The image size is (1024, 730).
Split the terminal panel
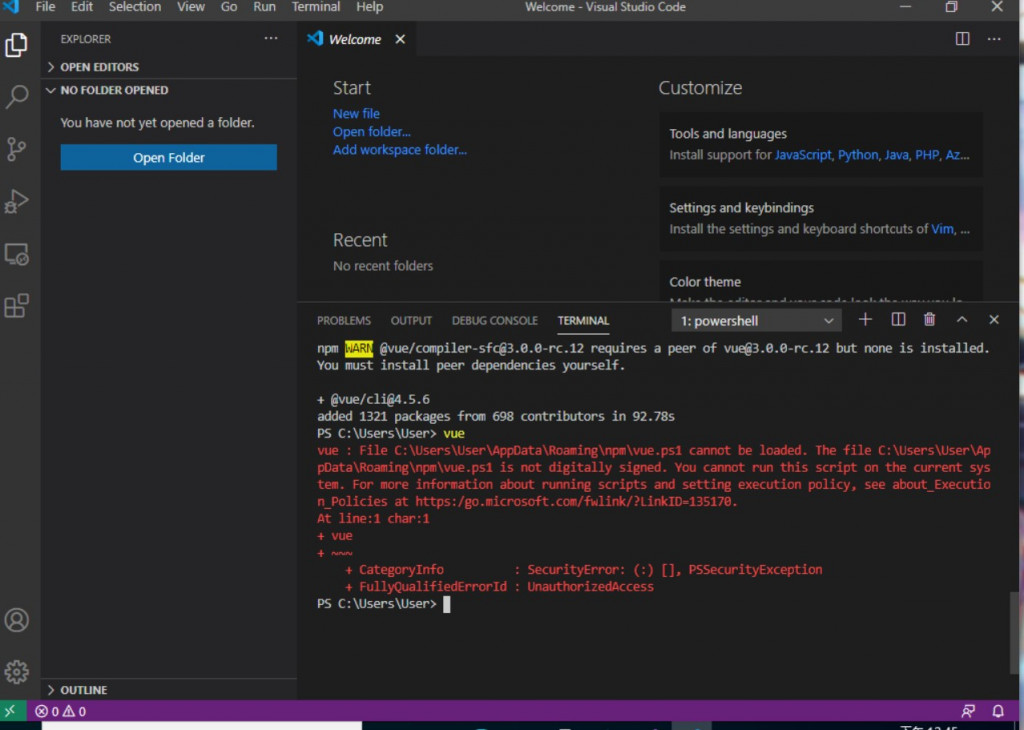pyautogui.click(x=898, y=319)
